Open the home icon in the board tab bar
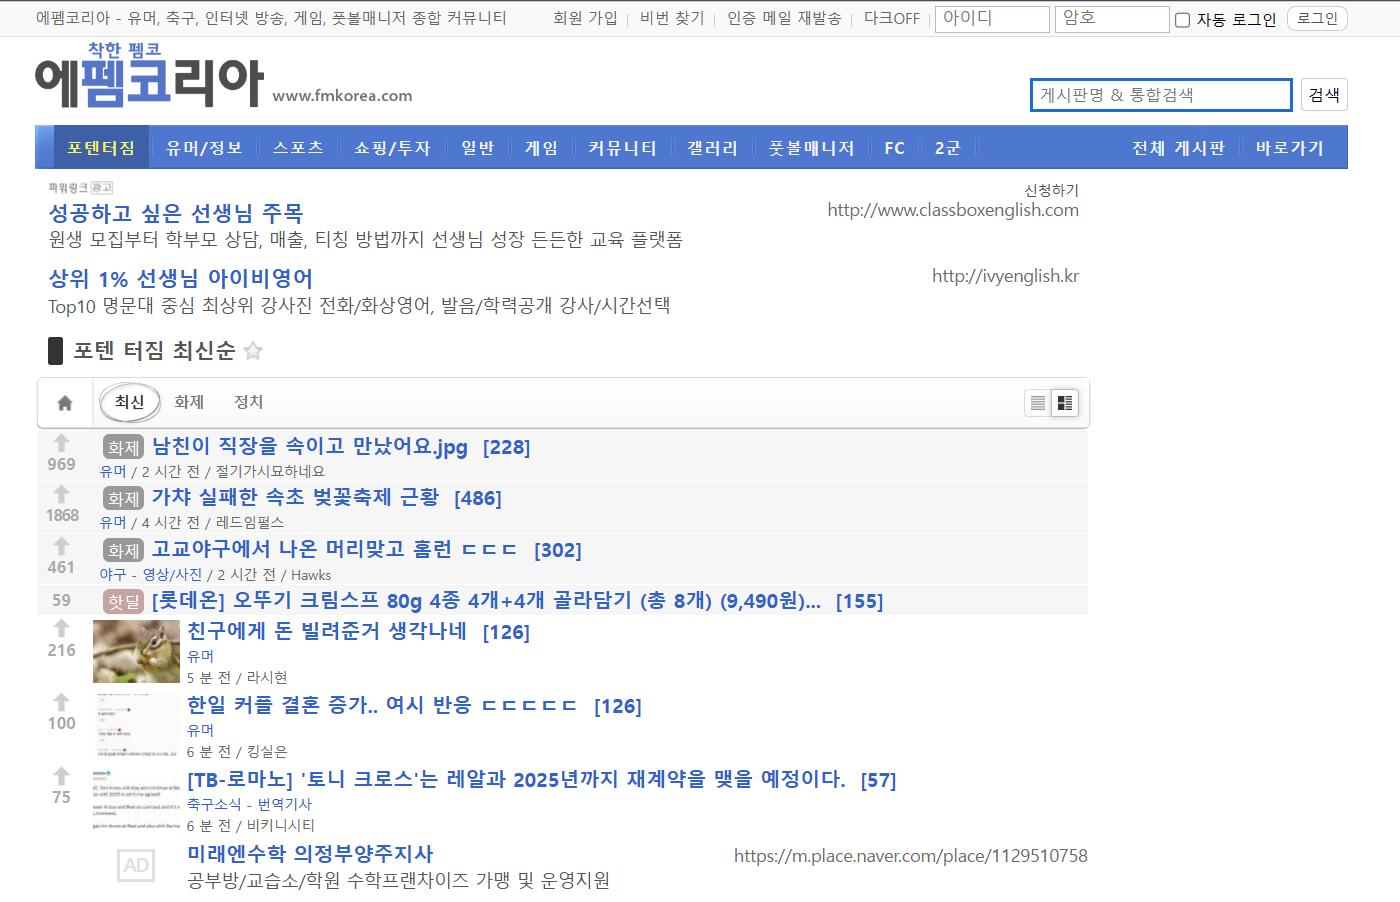The width and height of the screenshot is (1400, 902). coord(65,403)
